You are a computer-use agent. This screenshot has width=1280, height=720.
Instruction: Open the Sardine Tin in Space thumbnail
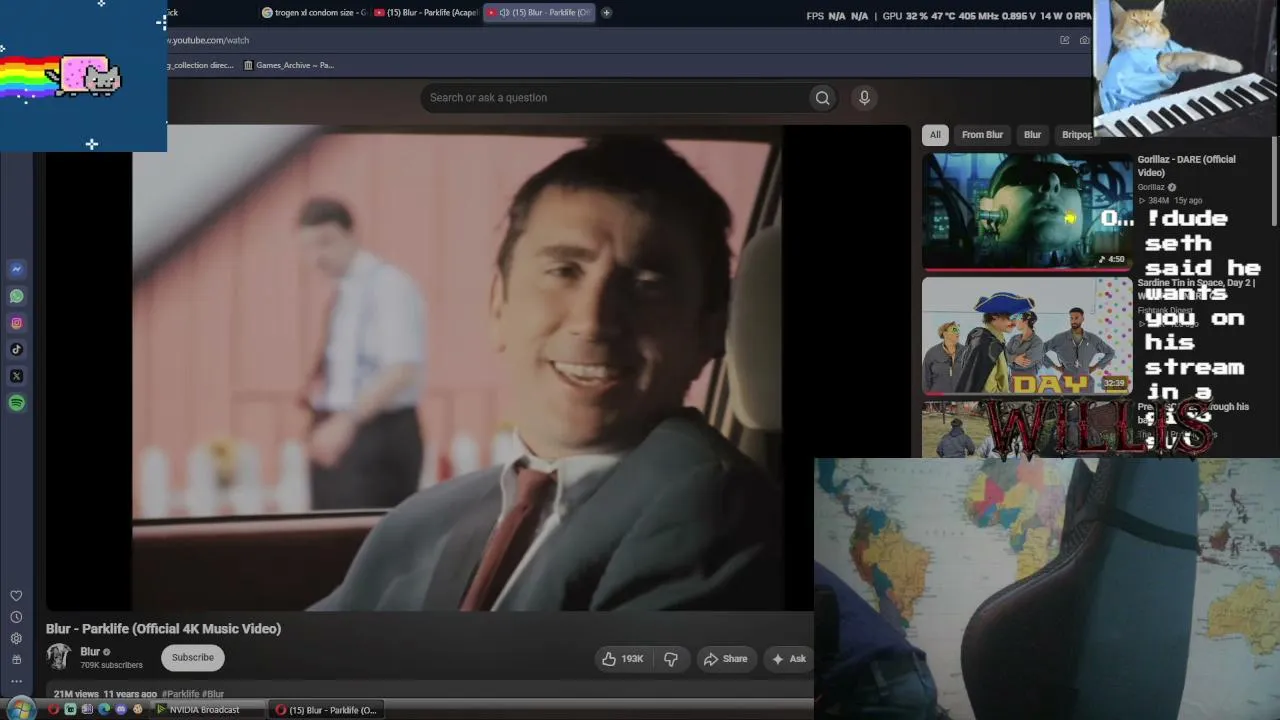coord(1027,335)
